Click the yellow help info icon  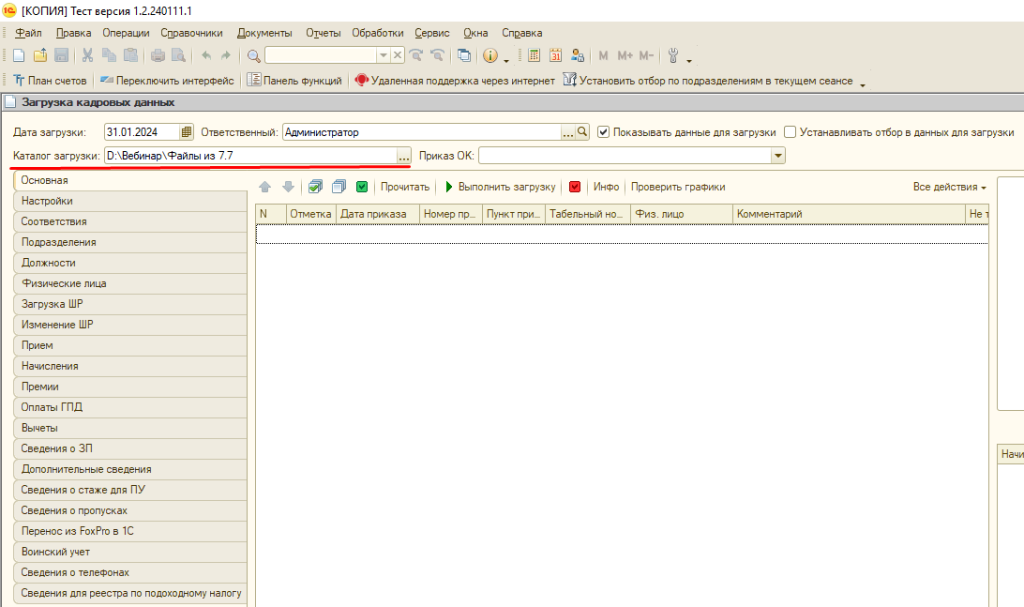[491, 56]
